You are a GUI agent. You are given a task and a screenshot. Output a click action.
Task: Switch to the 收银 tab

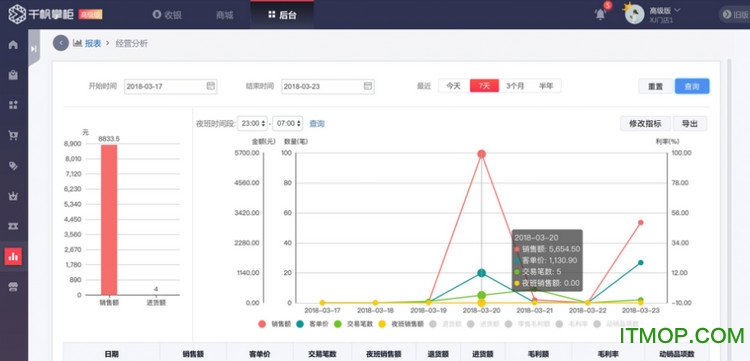point(167,15)
